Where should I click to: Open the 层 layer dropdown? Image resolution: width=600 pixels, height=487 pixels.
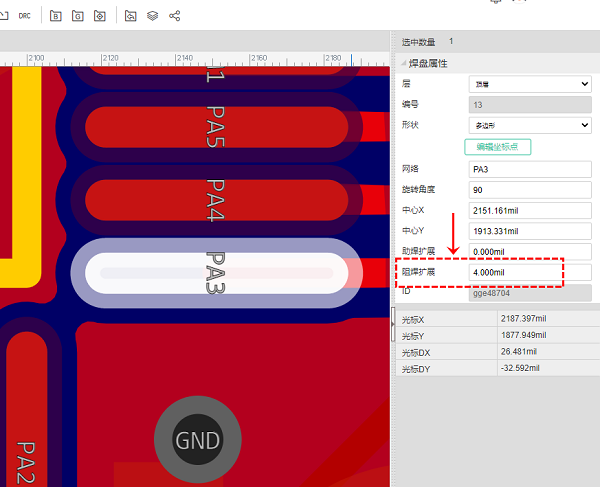coord(530,84)
